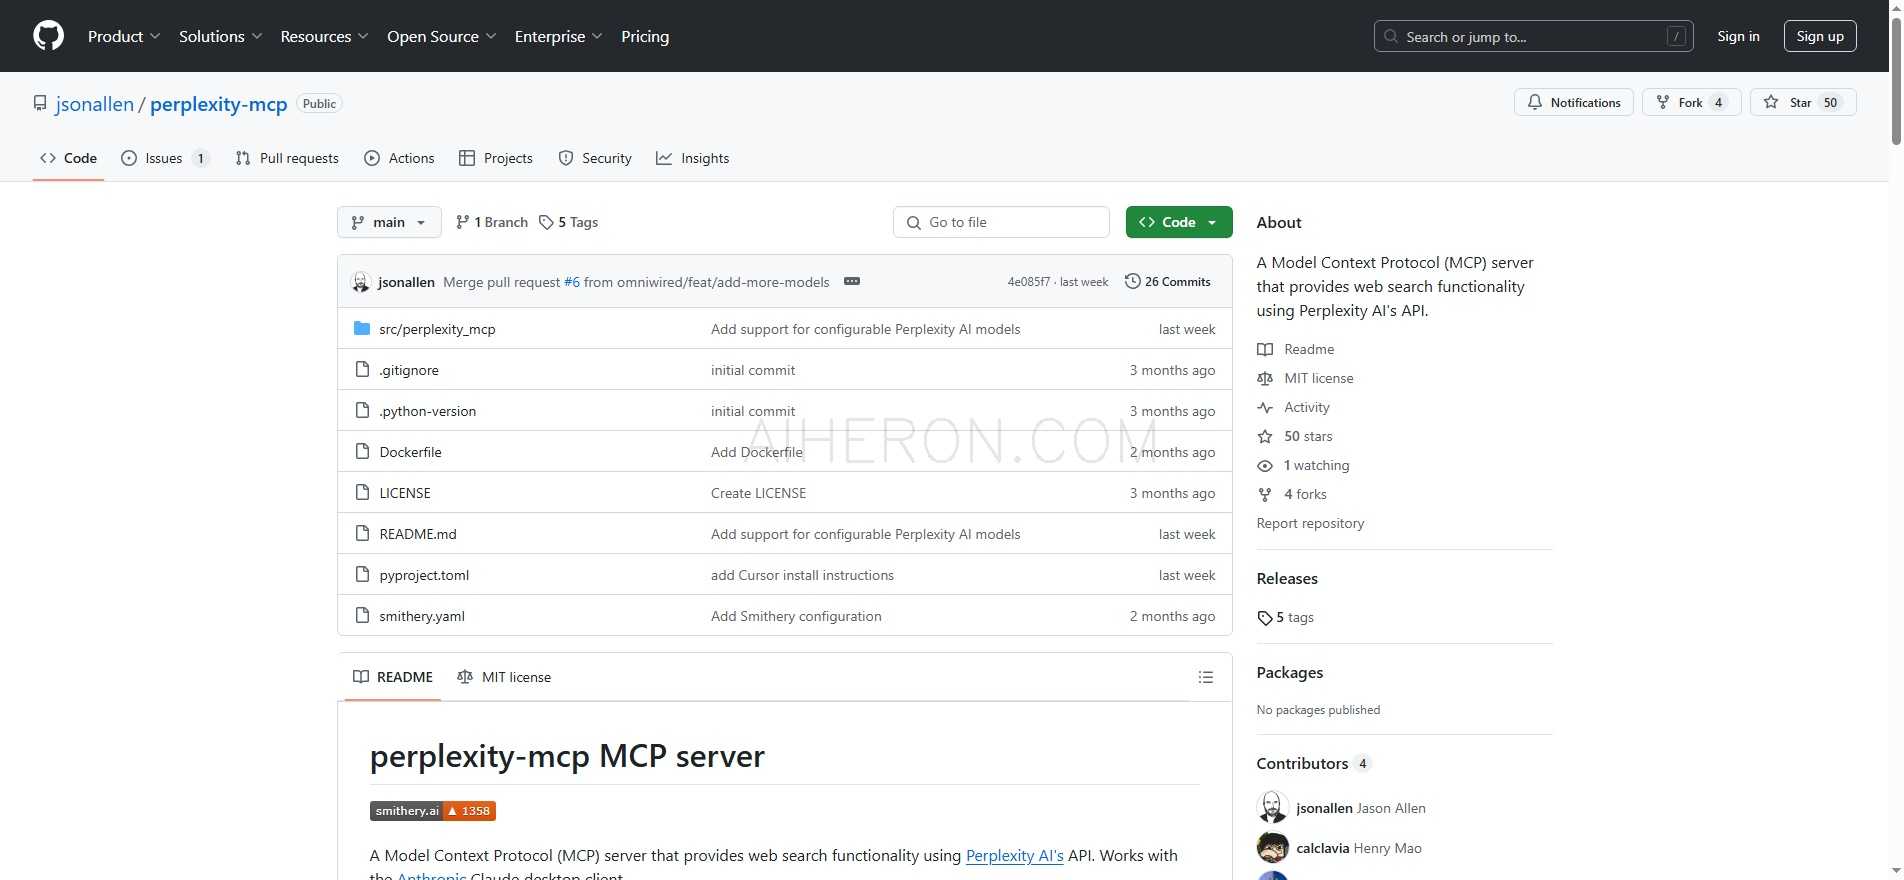
Task: Click the Sign up button
Action: 1820,36
